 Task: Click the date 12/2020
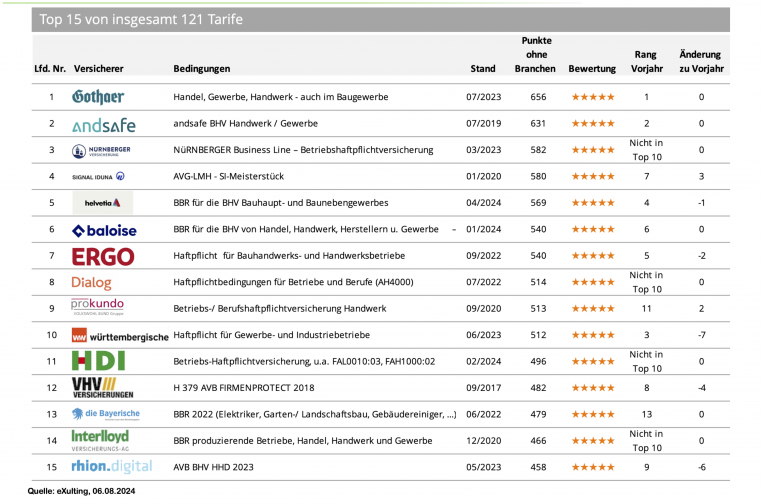coord(484,441)
